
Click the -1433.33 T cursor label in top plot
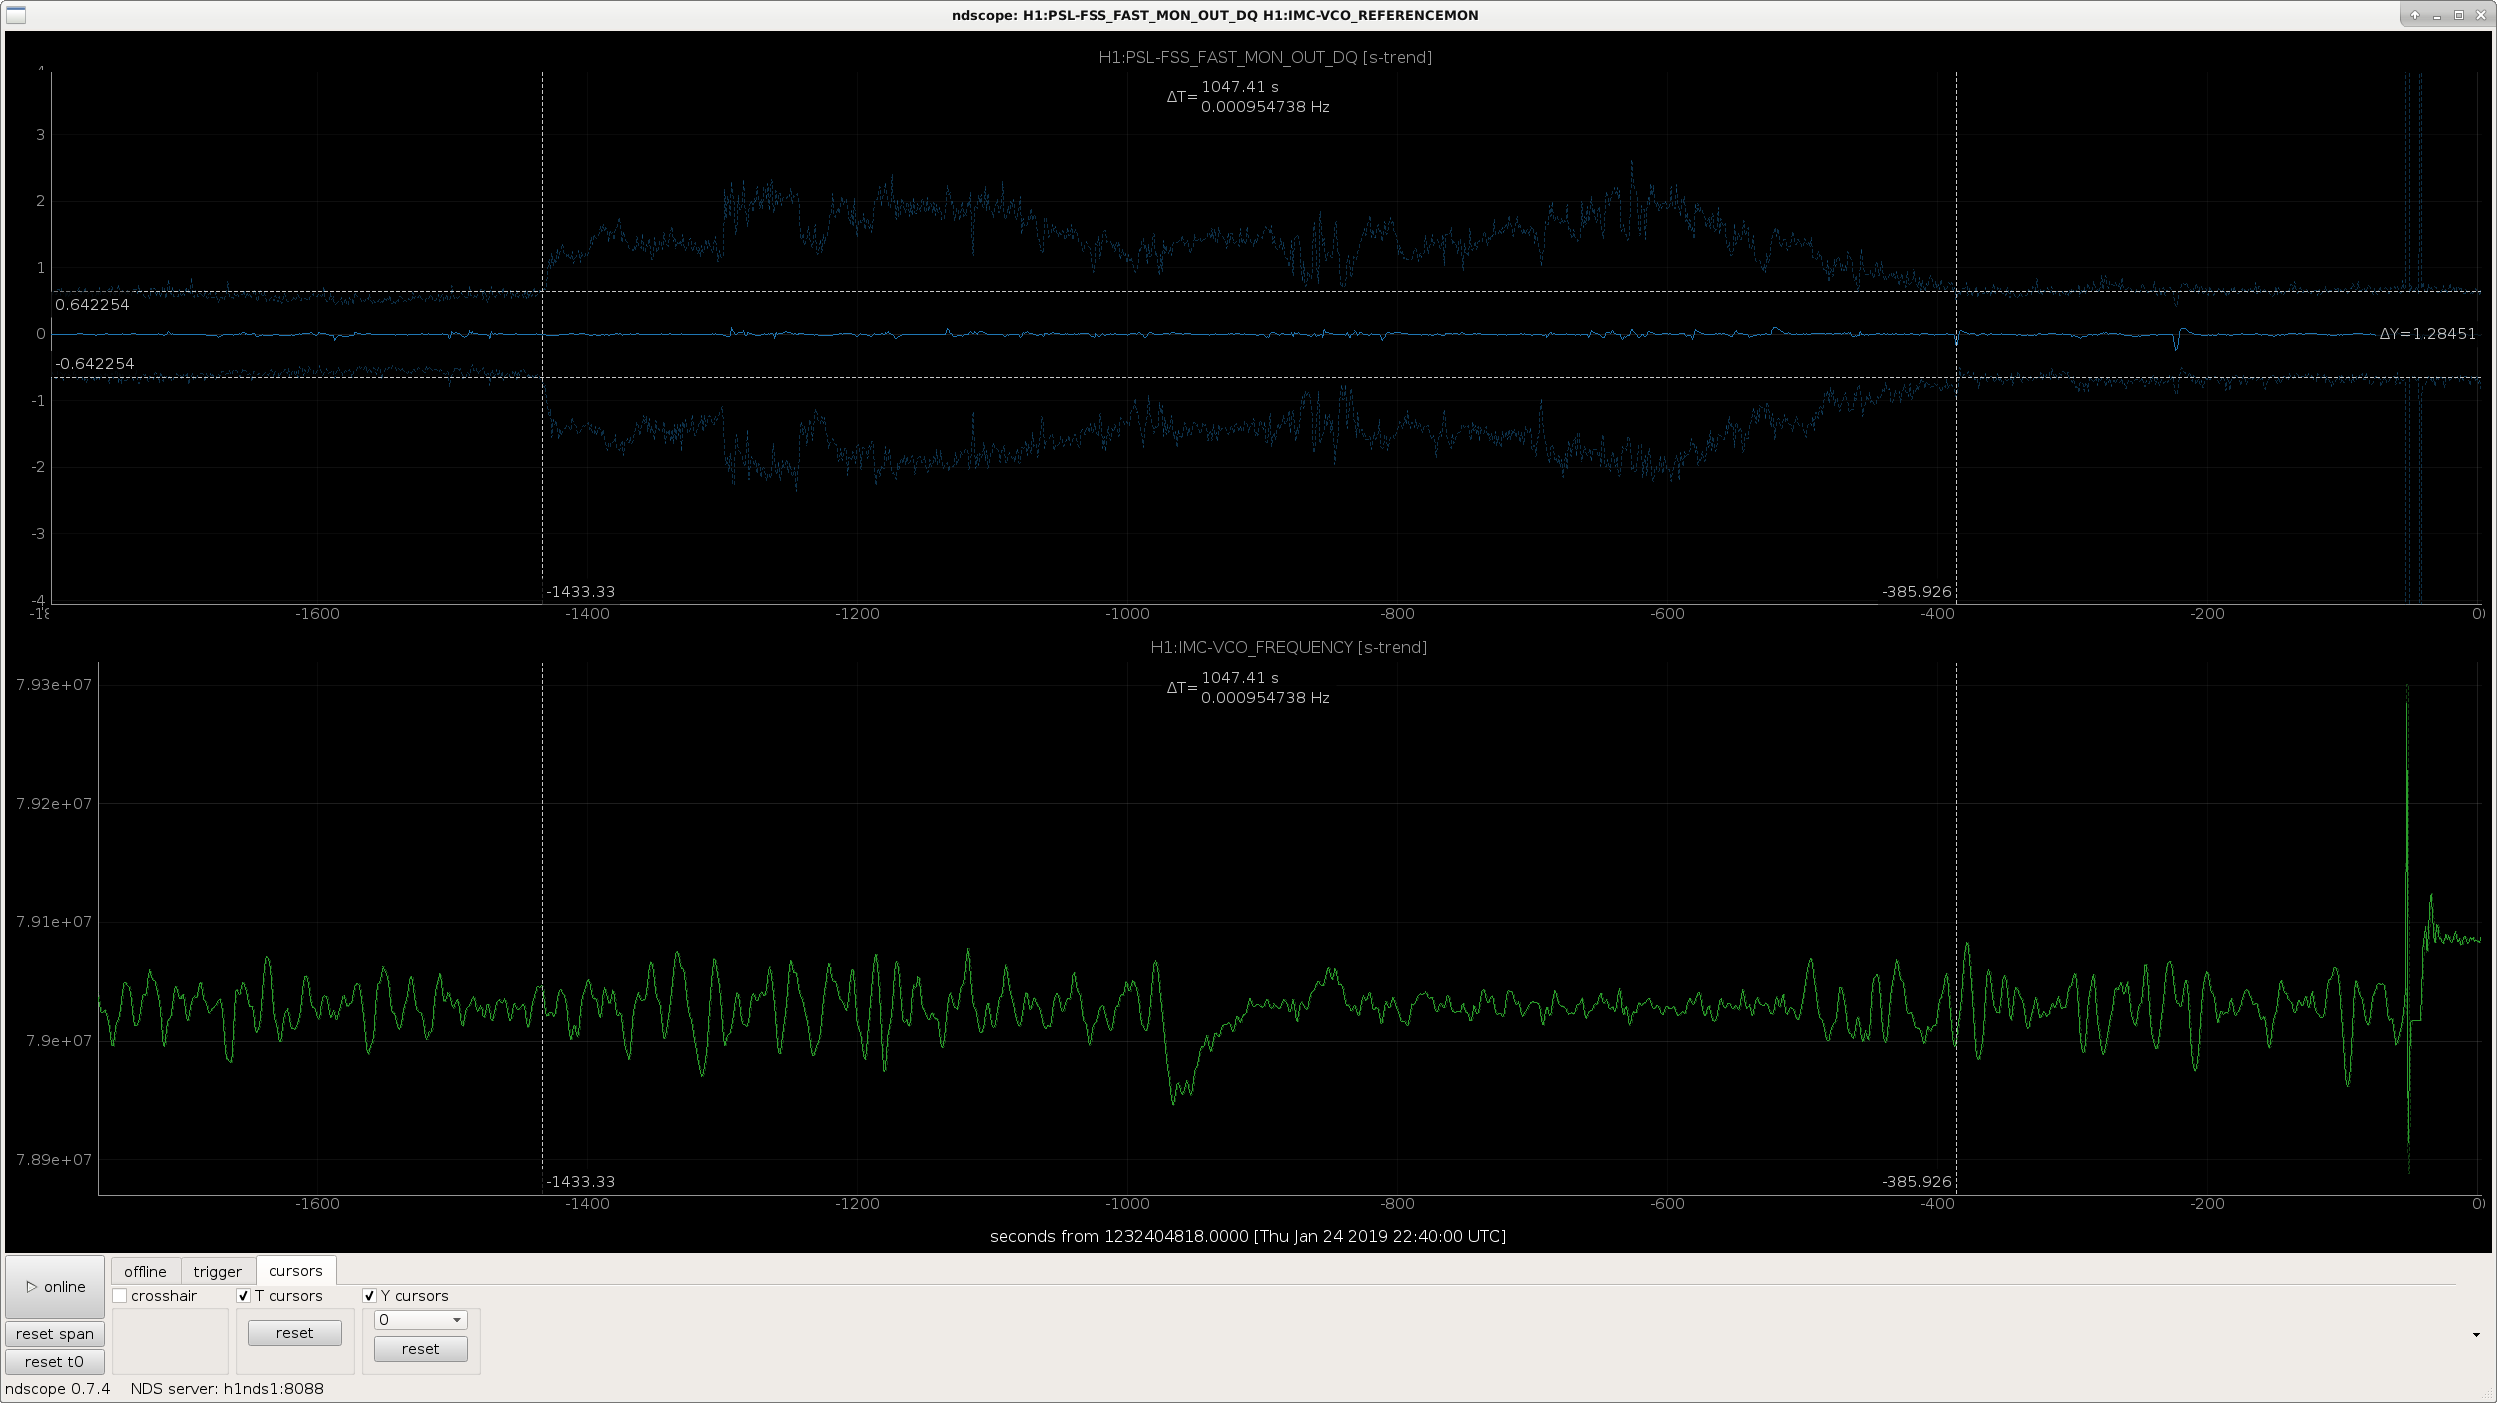pos(580,591)
